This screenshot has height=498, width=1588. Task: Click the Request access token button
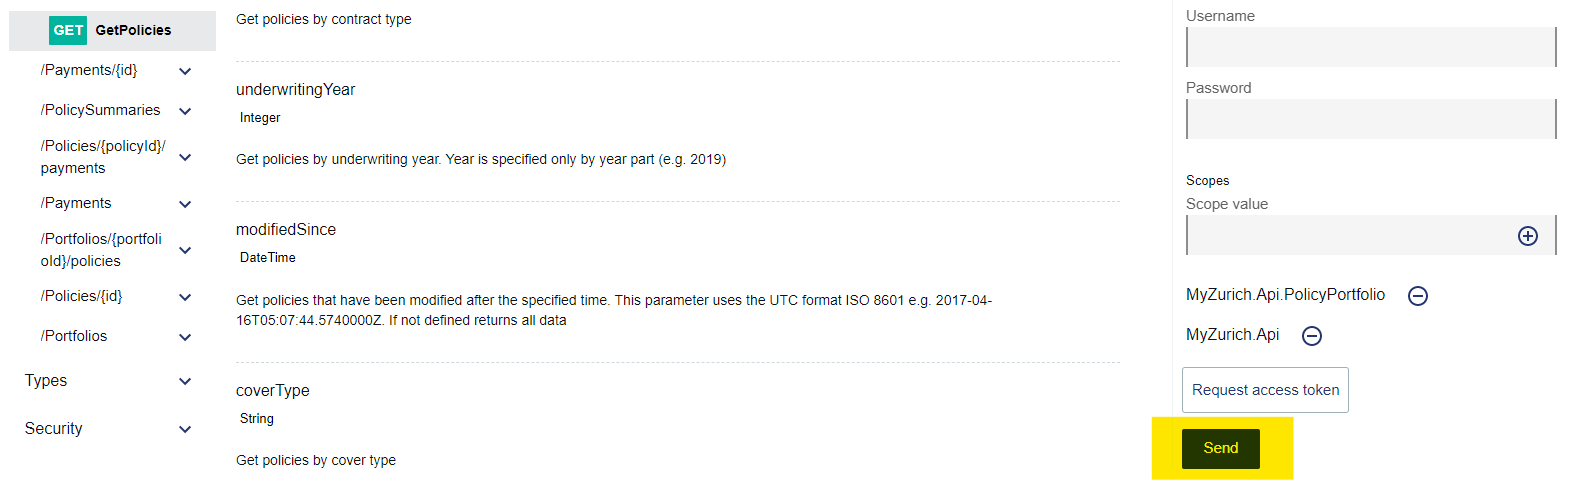[1265, 390]
